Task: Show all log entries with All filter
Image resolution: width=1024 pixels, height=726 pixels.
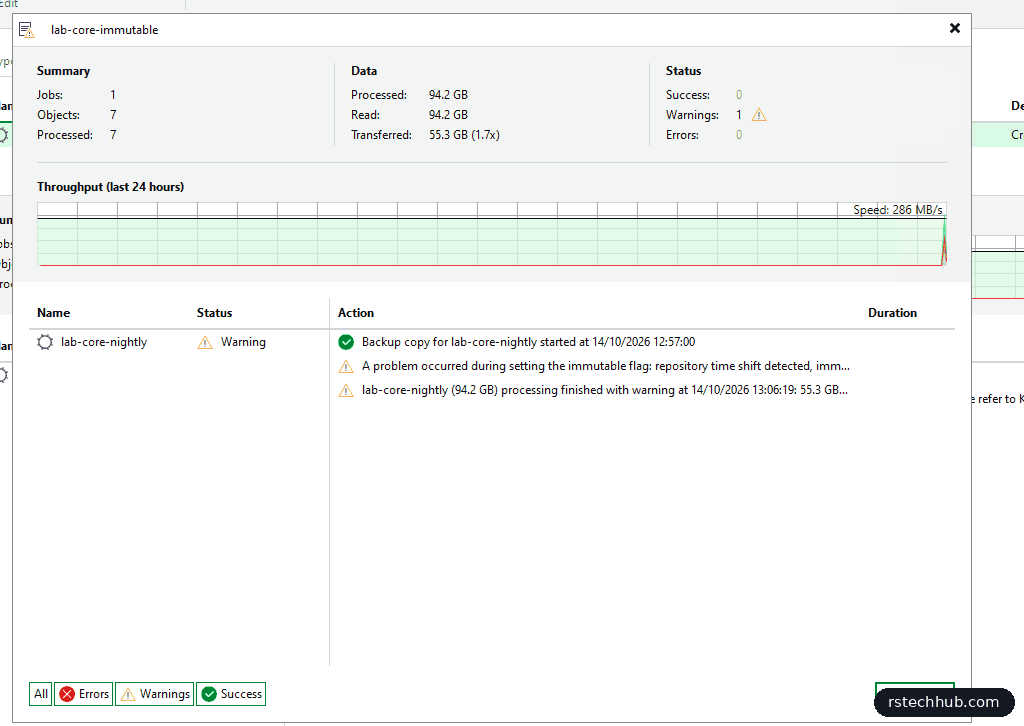Action: [40, 694]
